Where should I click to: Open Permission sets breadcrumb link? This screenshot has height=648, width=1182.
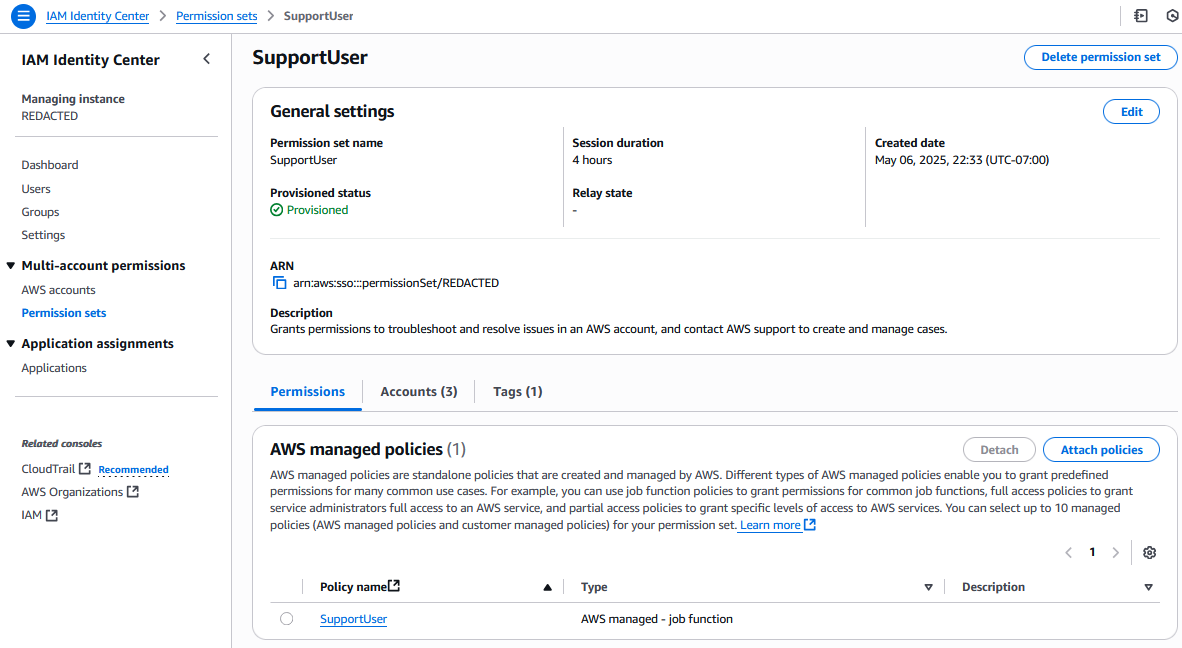pos(216,16)
